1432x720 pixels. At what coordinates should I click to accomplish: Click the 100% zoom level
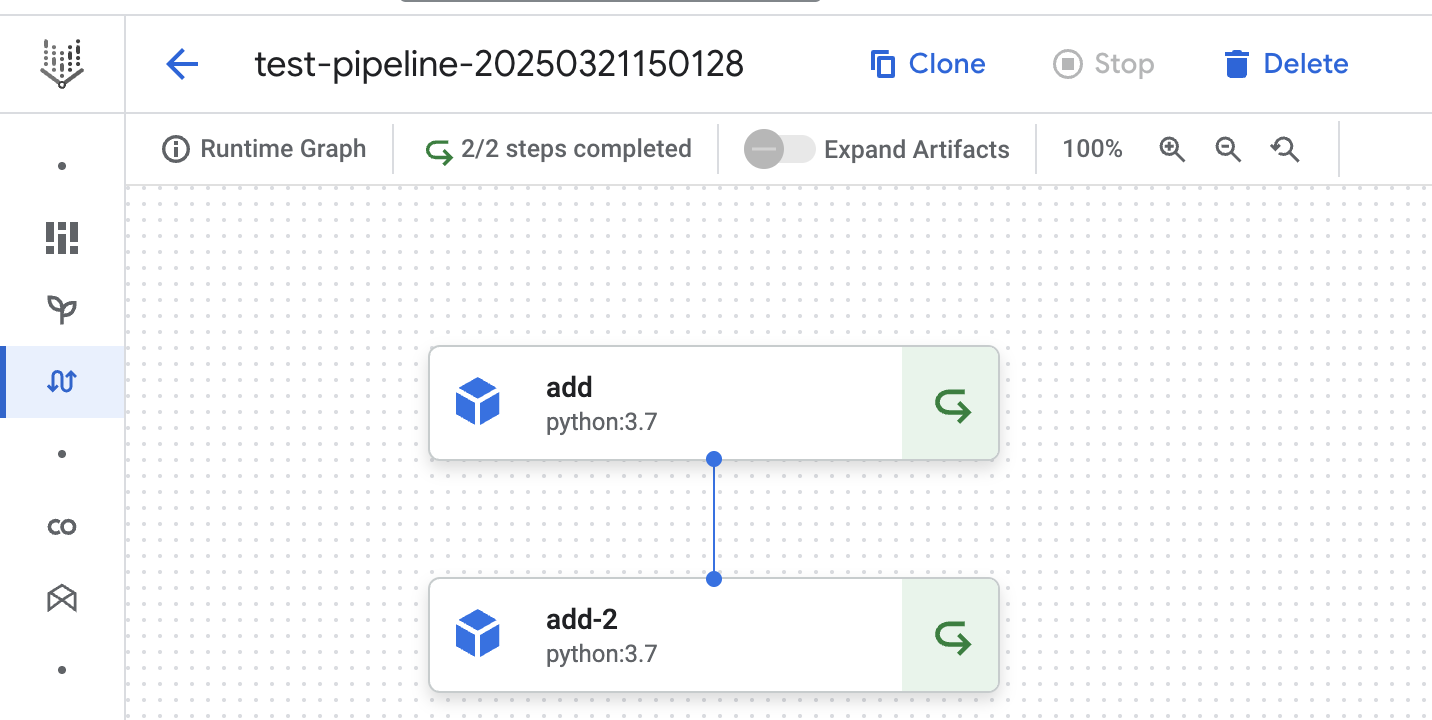[1092, 150]
